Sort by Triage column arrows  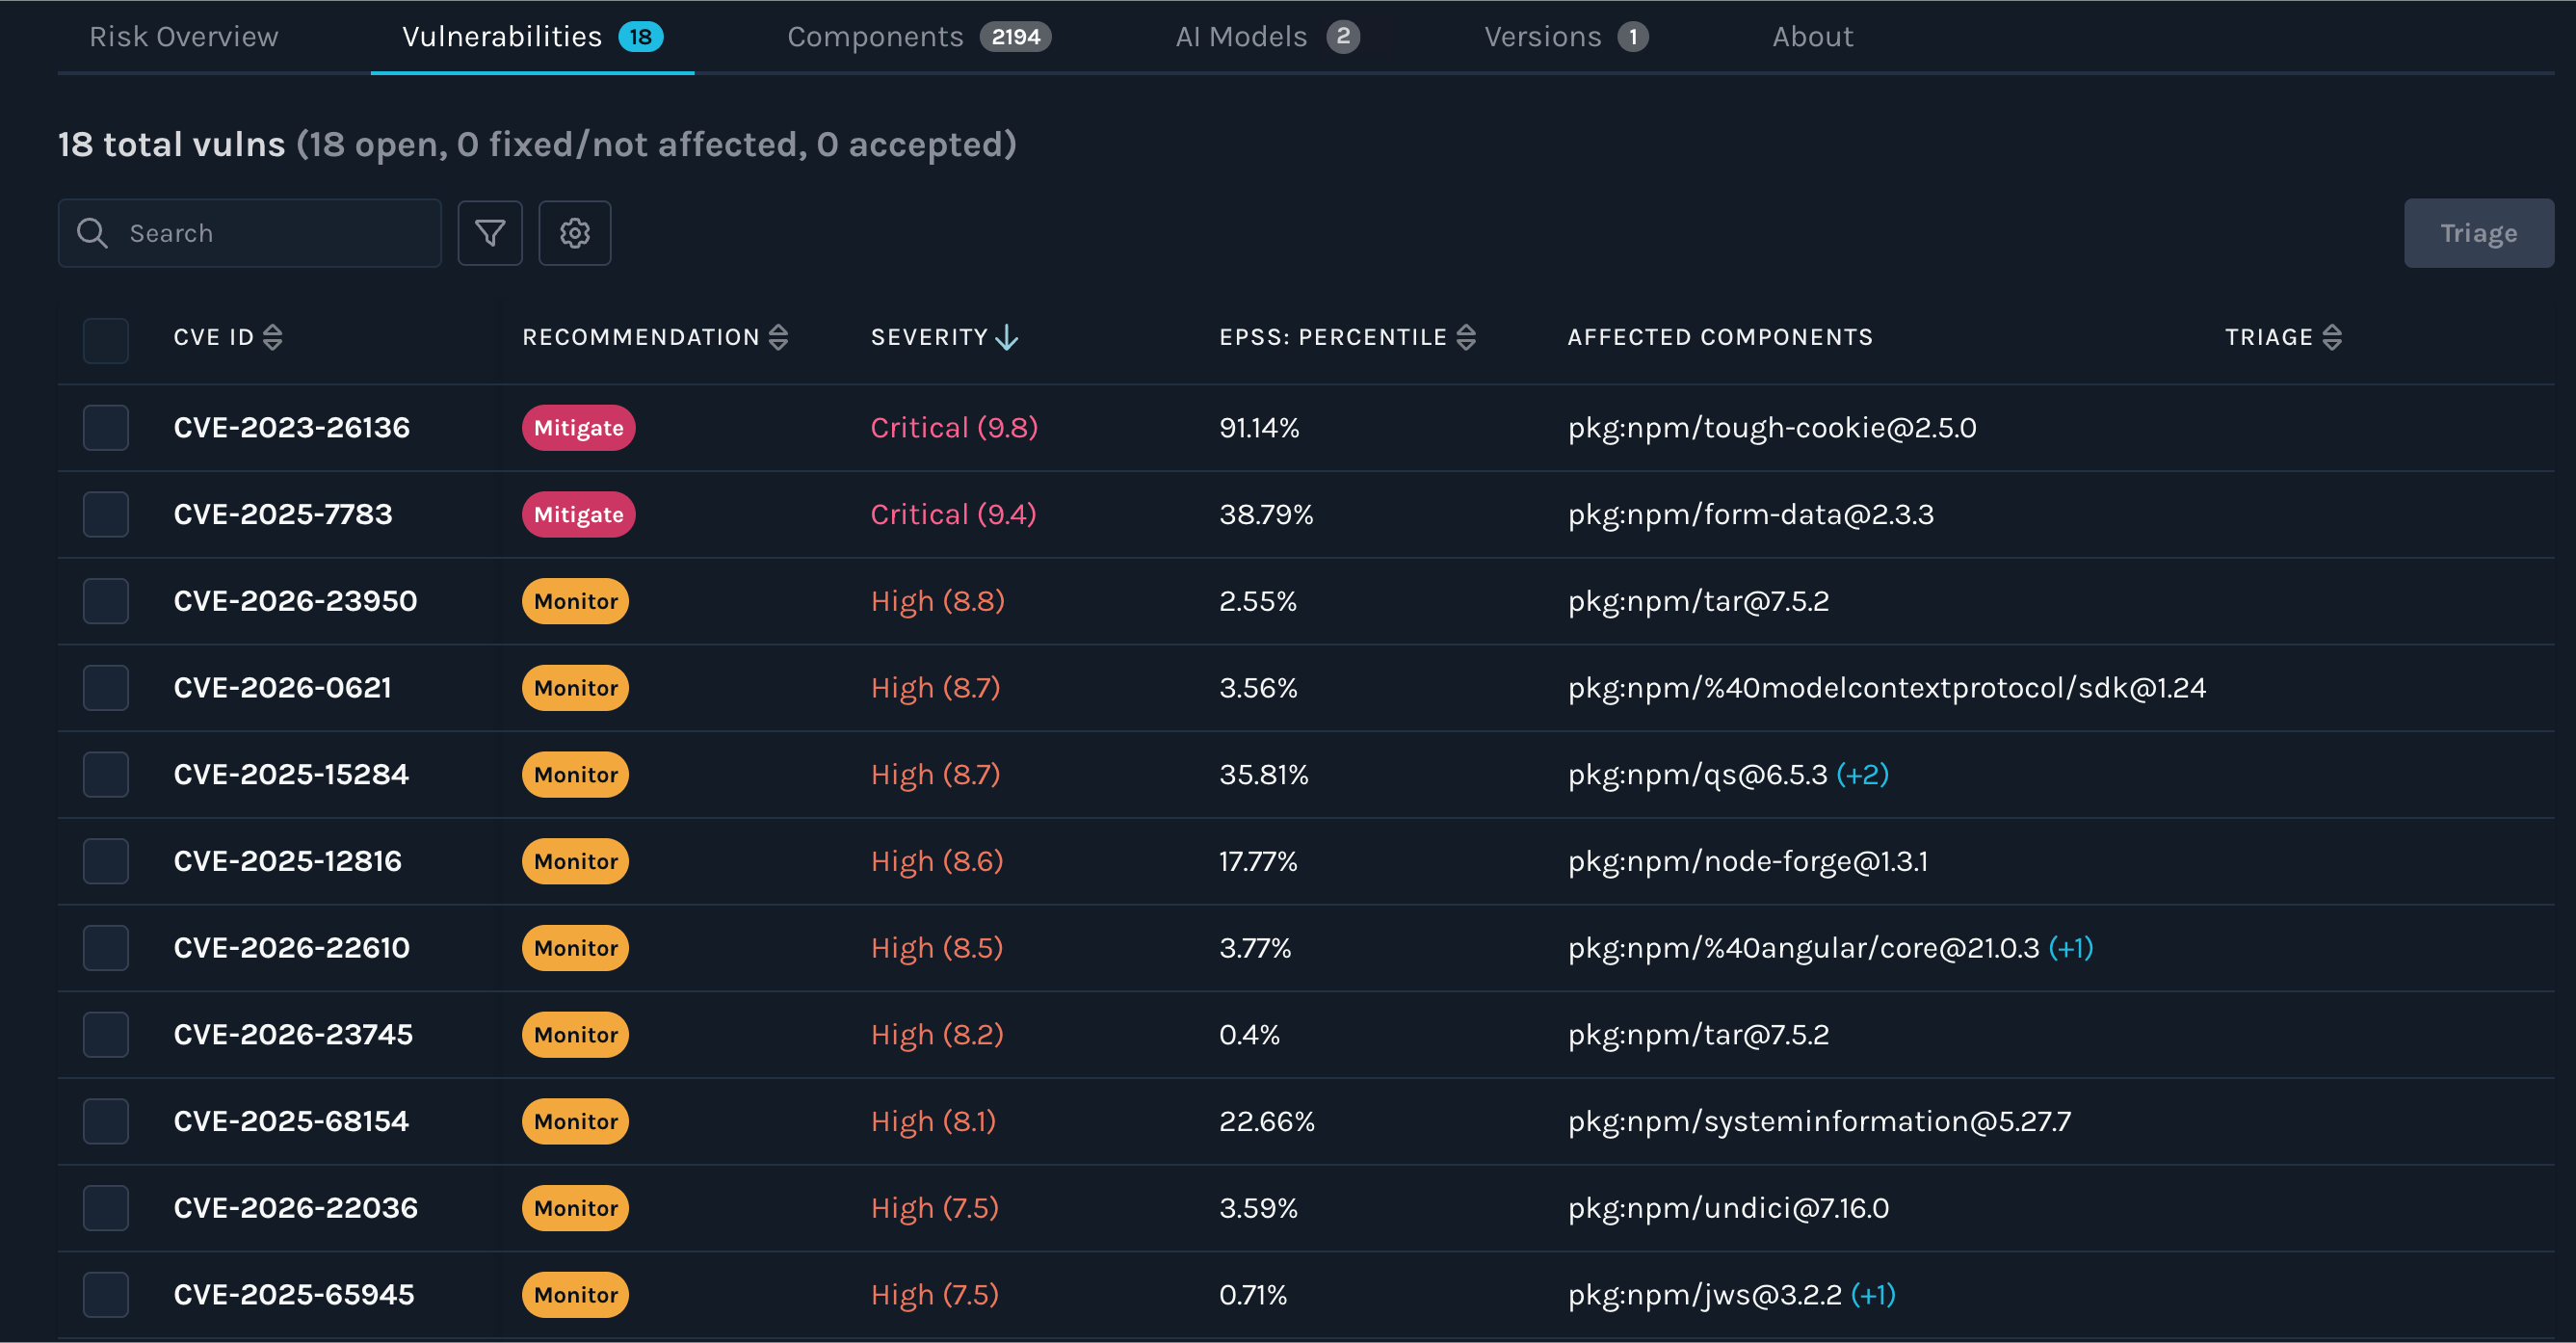click(2332, 337)
